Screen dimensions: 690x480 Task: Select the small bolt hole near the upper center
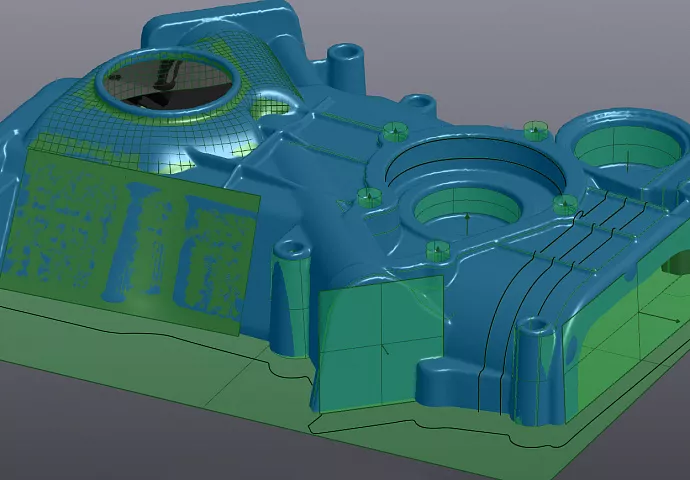(420, 102)
